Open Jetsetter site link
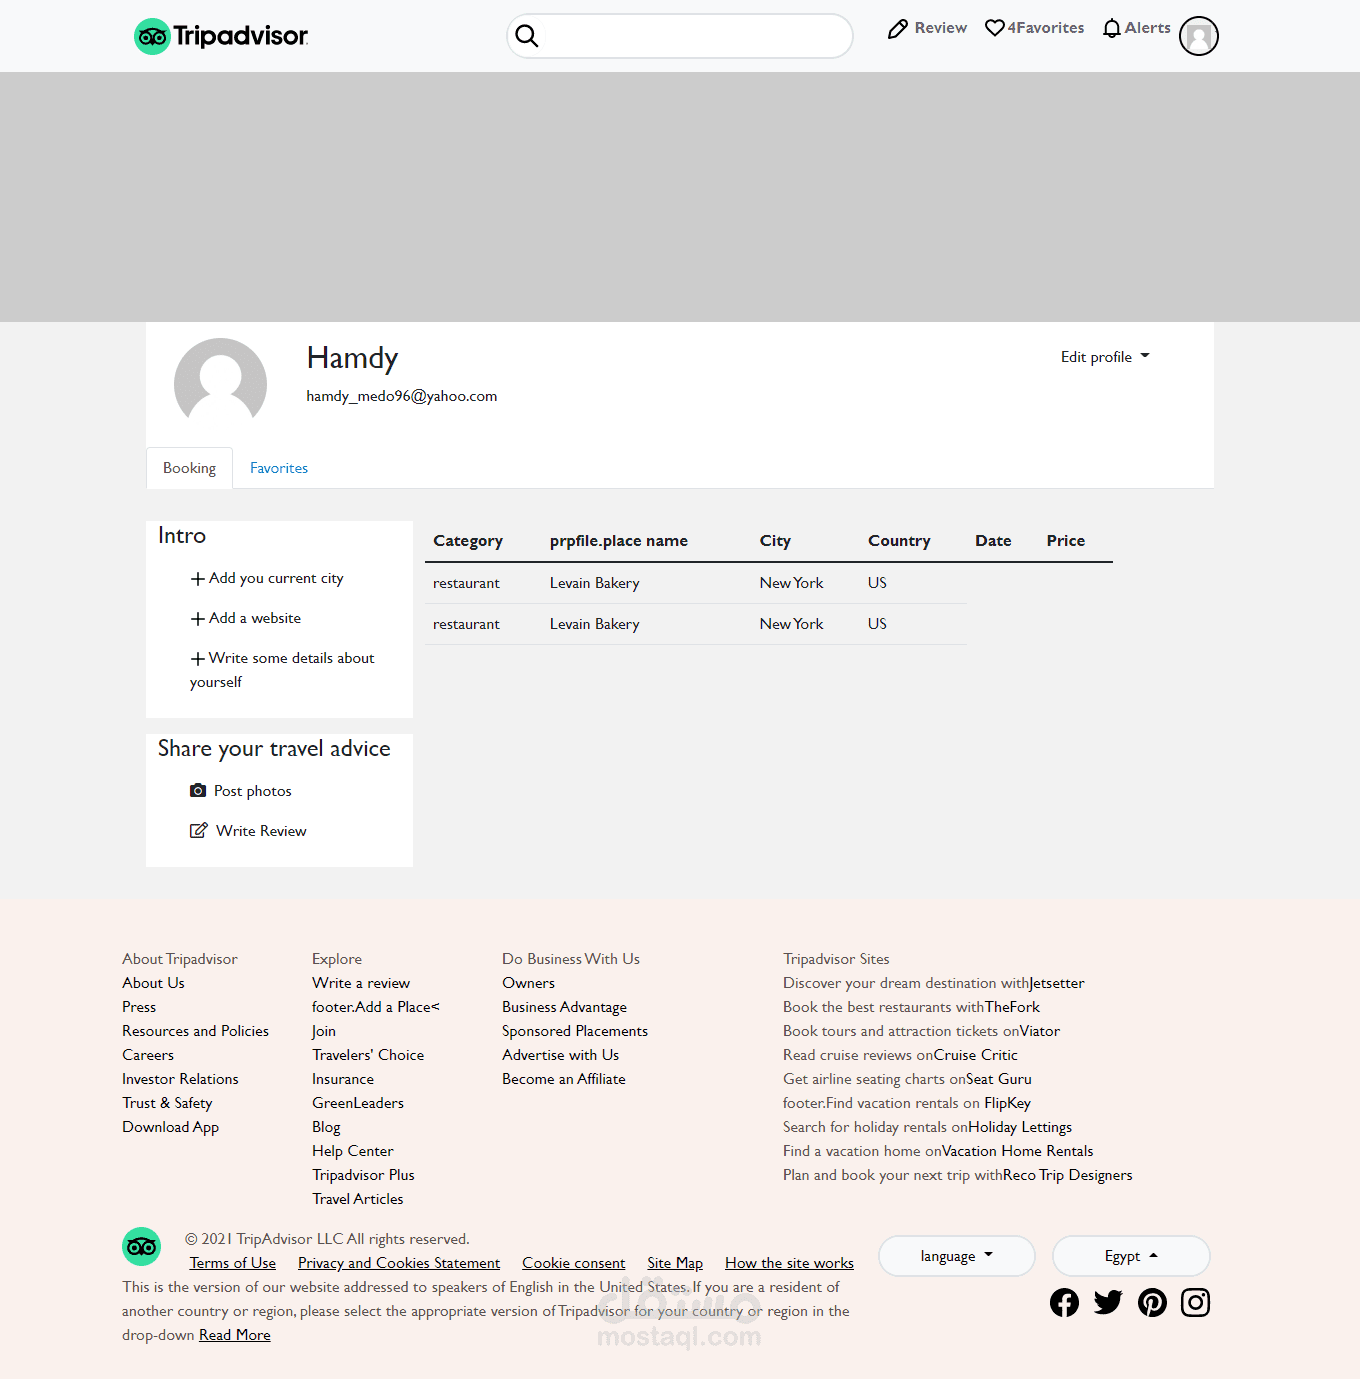 tap(1057, 983)
